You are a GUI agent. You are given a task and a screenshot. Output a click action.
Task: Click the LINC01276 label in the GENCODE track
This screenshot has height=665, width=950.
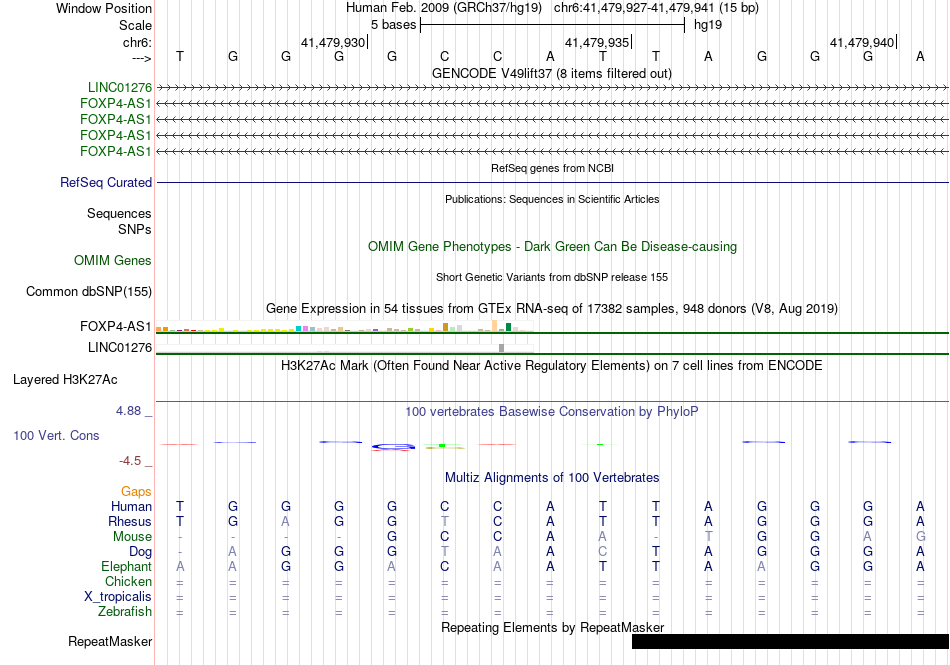119,88
